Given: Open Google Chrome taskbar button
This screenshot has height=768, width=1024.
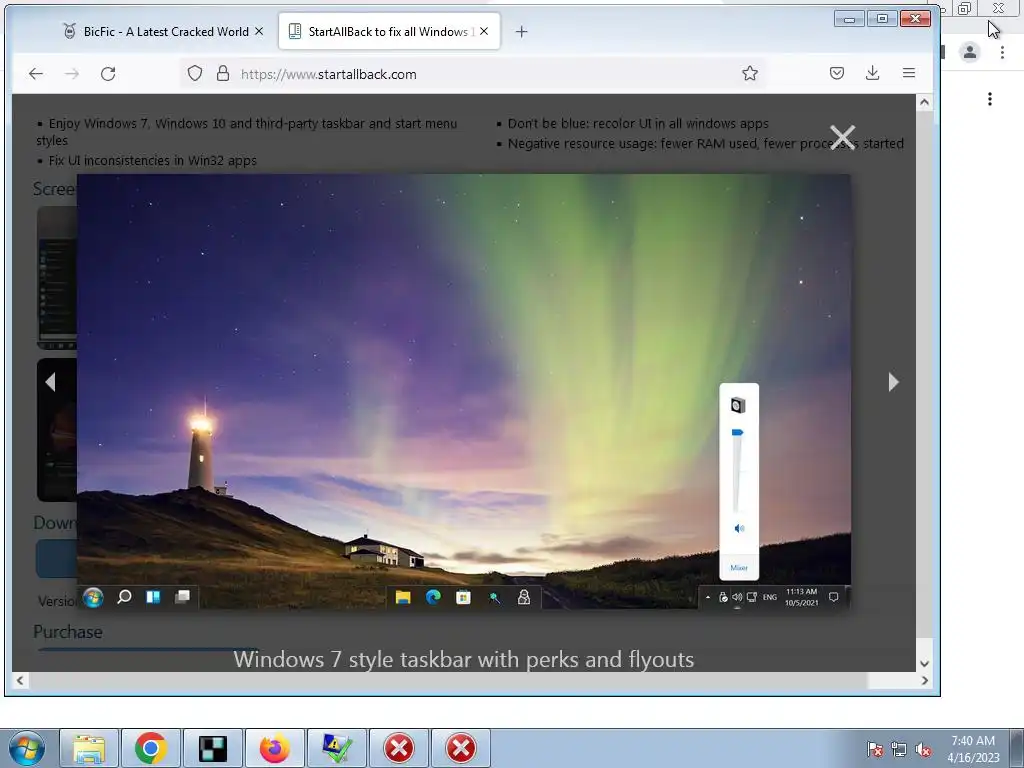Looking at the screenshot, I should pos(151,748).
